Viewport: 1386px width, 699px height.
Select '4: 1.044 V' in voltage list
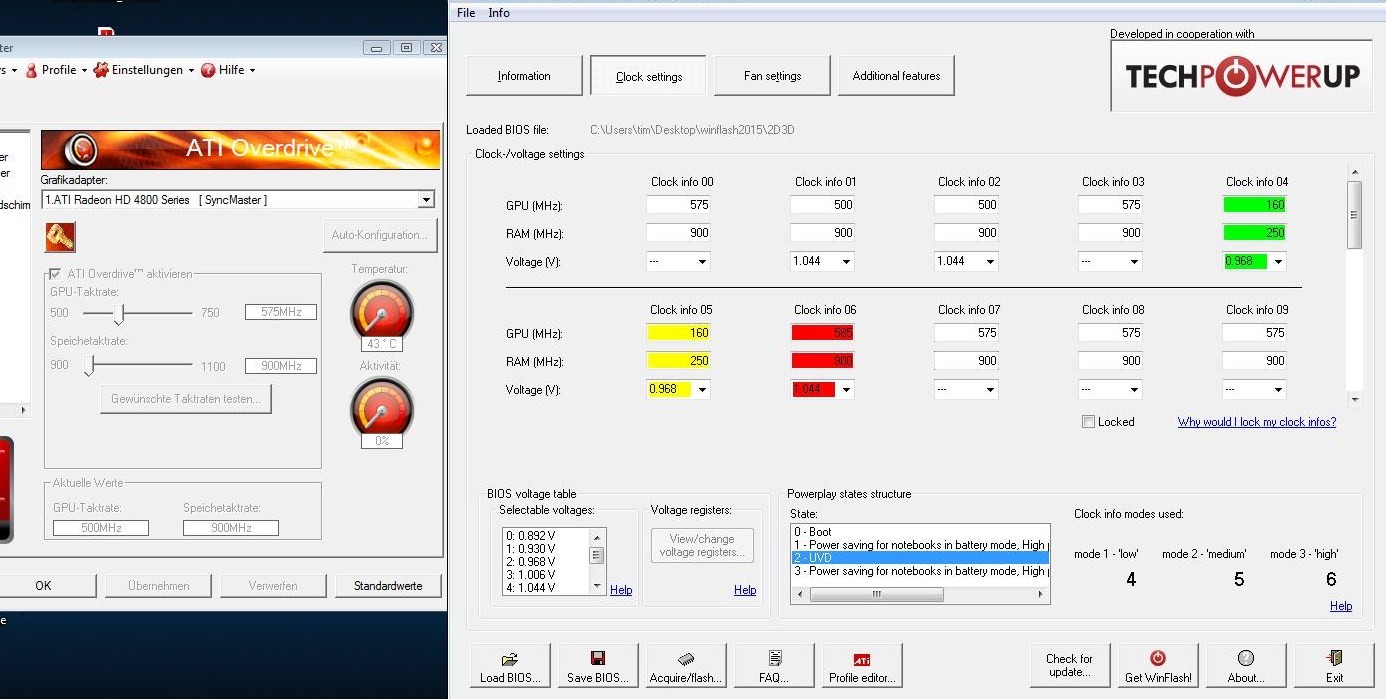[546, 588]
